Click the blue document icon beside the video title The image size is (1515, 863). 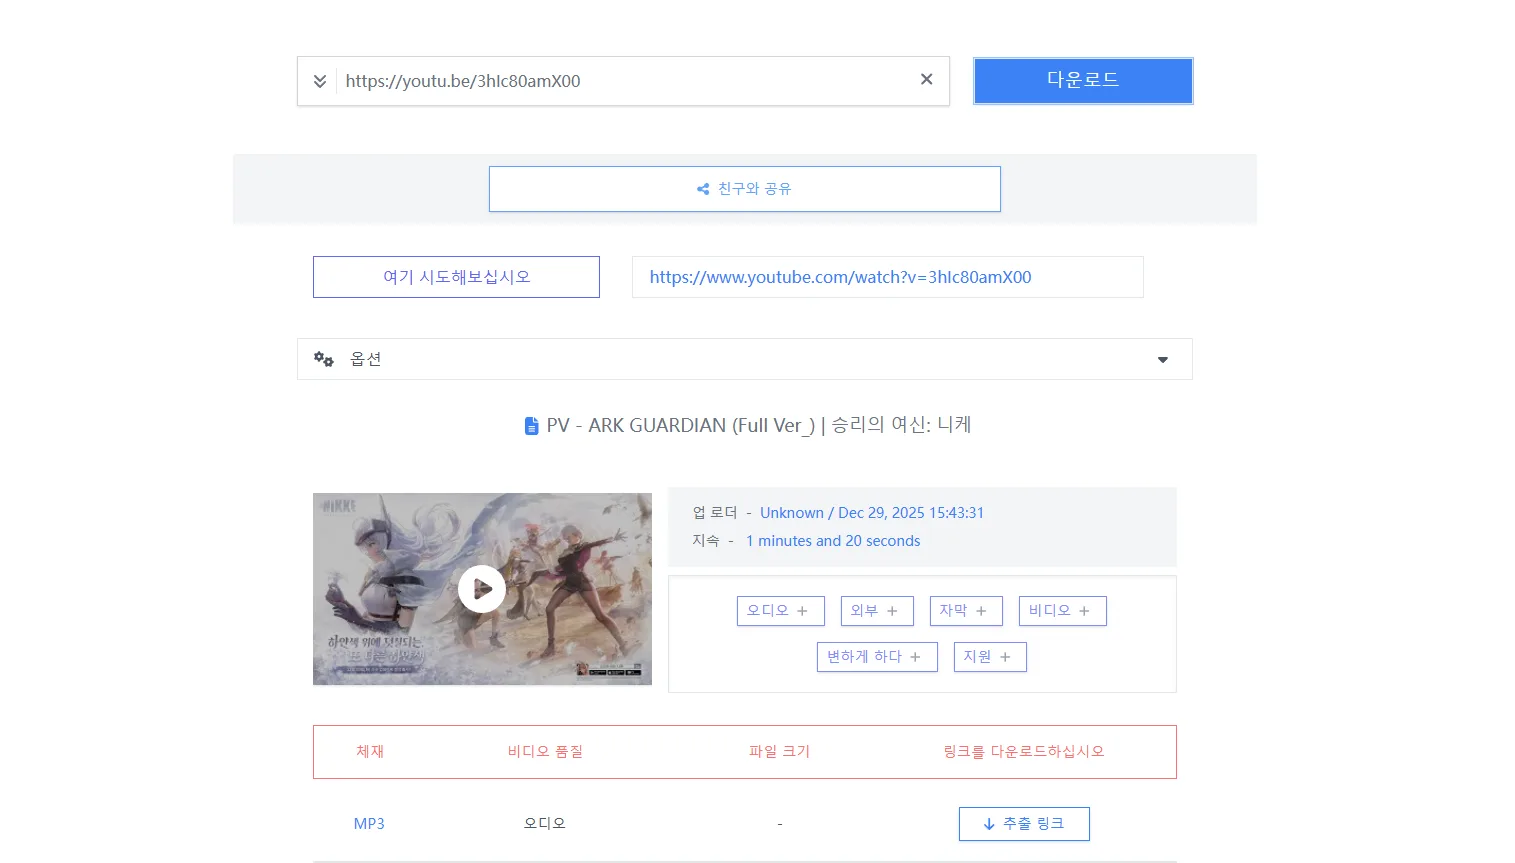click(531, 425)
